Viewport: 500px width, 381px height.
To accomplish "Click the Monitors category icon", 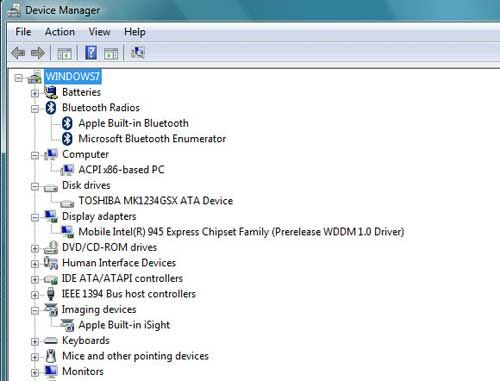I will coord(51,371).
